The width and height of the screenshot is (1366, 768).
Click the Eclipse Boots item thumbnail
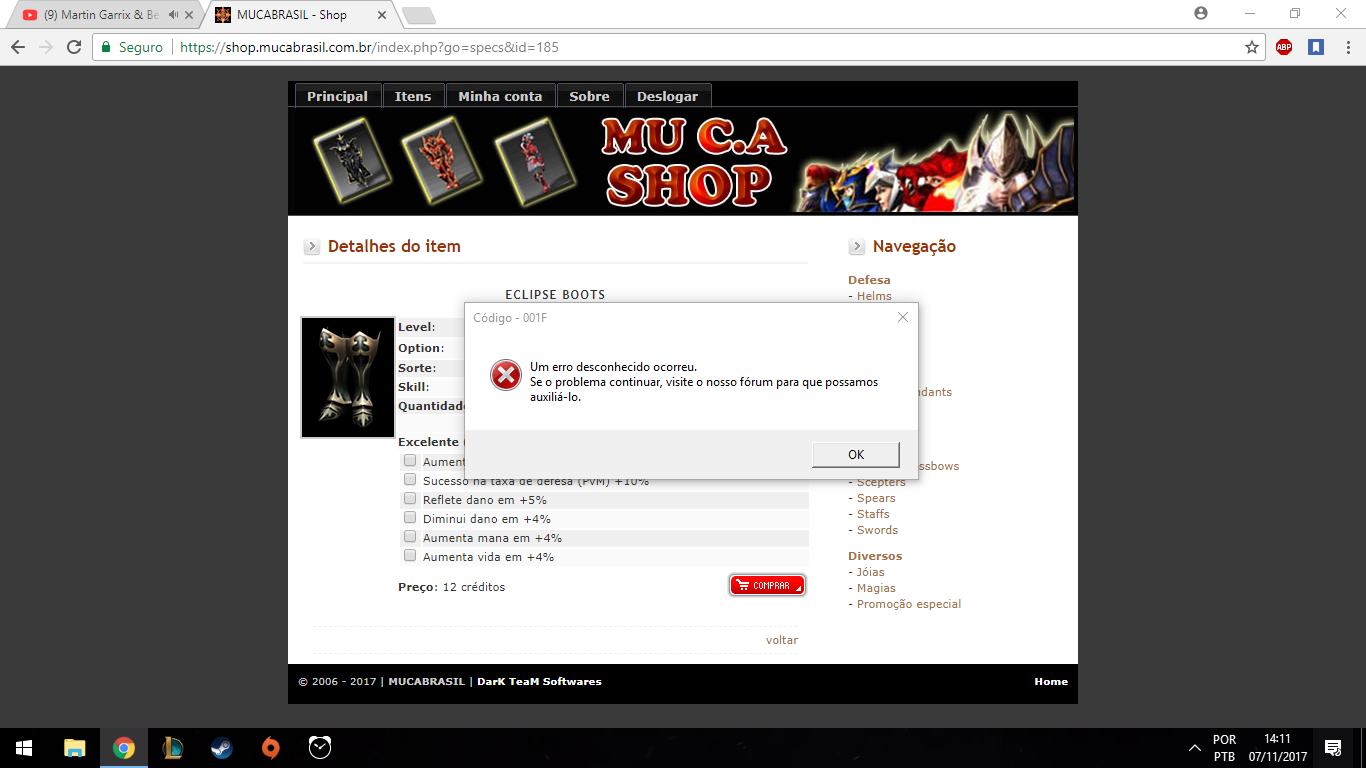(x=348, y=378)
